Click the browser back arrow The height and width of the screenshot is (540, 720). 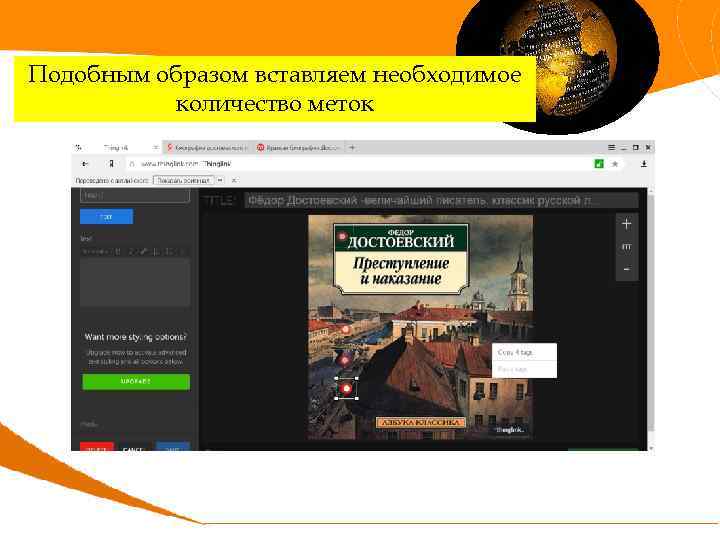[x=84, y=164]
